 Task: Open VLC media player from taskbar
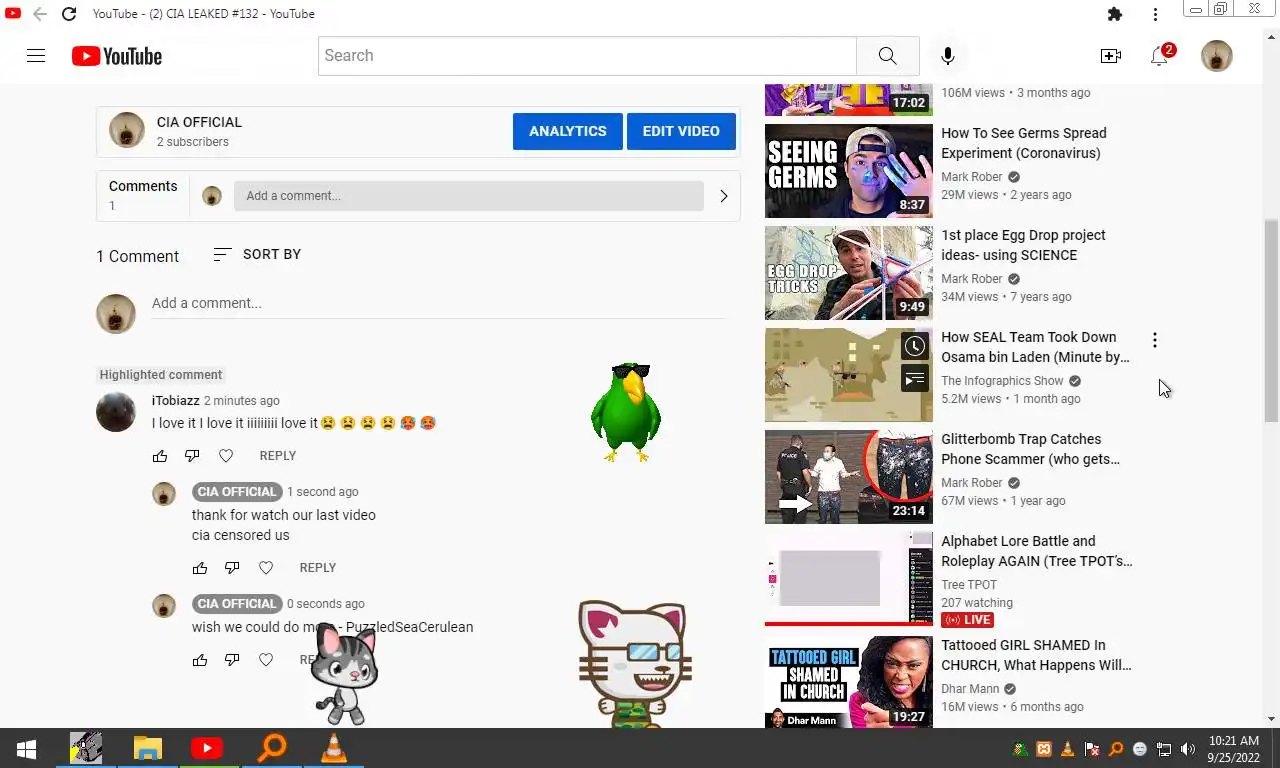click(334, 749)
